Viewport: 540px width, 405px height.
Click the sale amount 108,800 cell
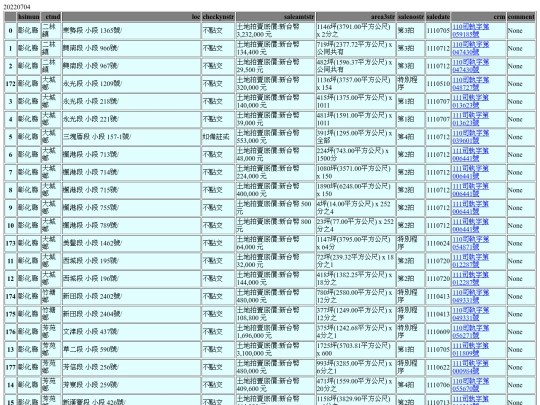275,314
